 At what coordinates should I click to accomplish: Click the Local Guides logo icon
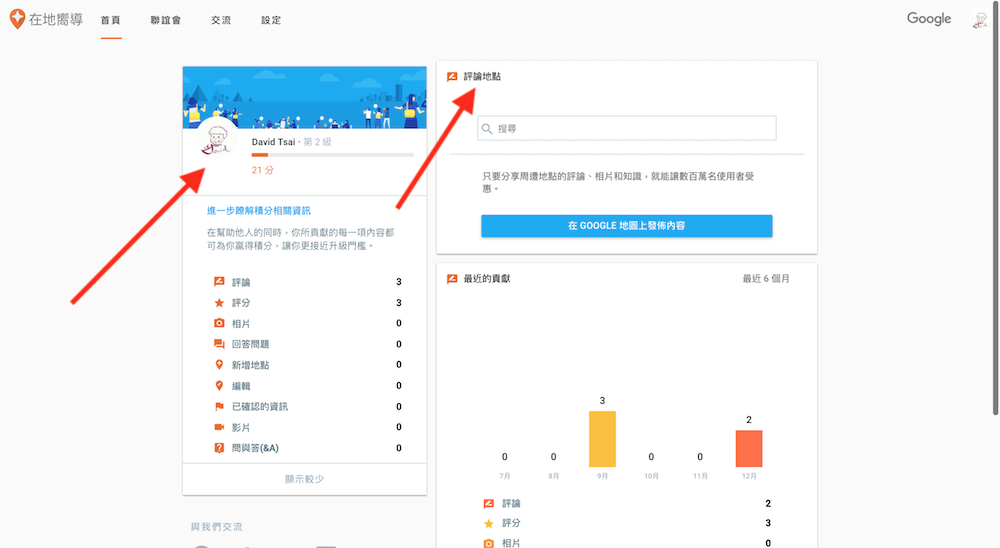pos(17,19)
